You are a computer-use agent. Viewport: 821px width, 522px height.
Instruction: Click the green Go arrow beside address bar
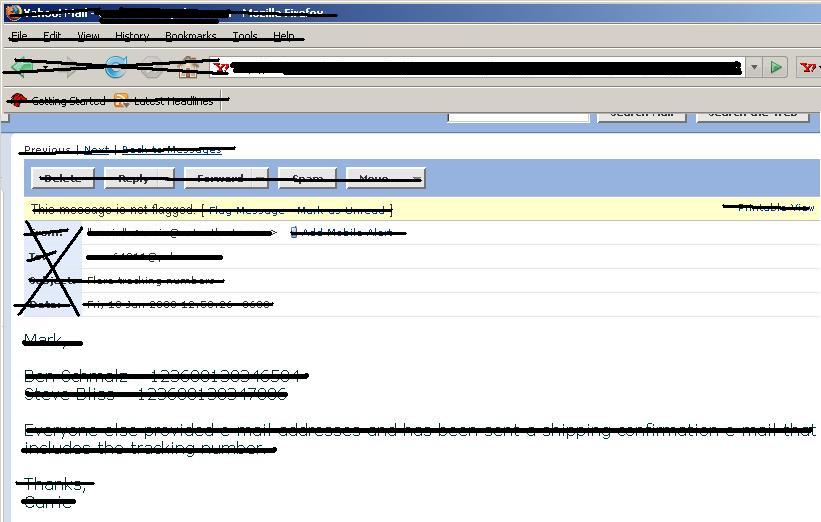click(x=776, y=67)
